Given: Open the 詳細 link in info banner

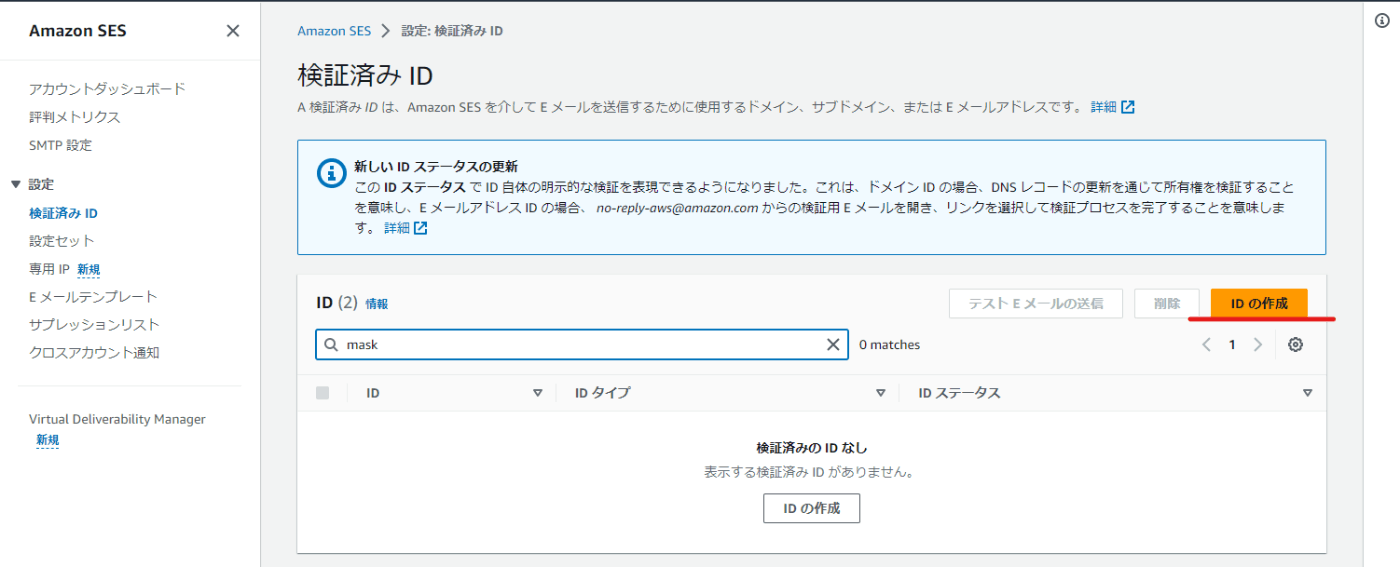Looking at the screenshot, I should [406, 228].
